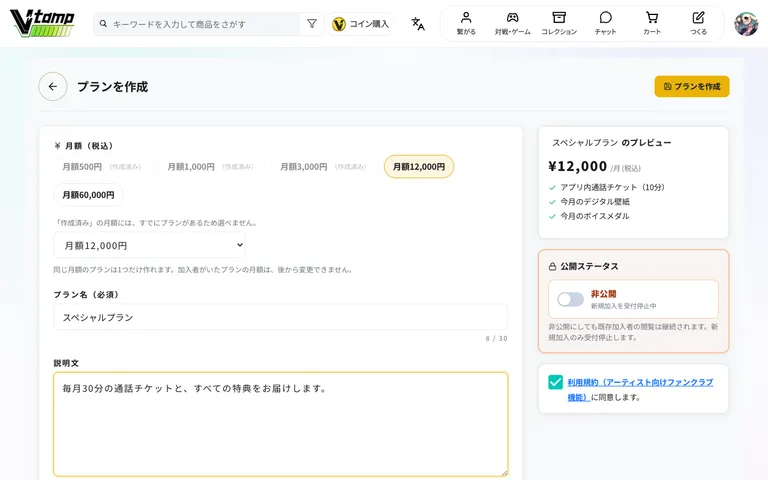The width and height of the screenshot is (768, 480).
Task: Click the ¥12,000 preview price
Action: tap(577, 167)
